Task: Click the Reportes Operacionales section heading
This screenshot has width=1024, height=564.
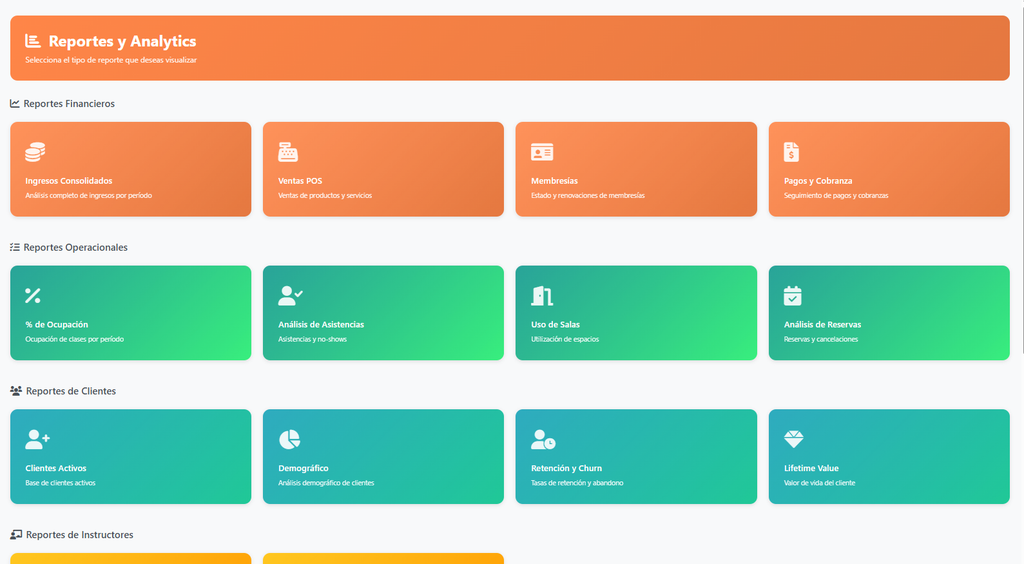Action: coord(76,247)
